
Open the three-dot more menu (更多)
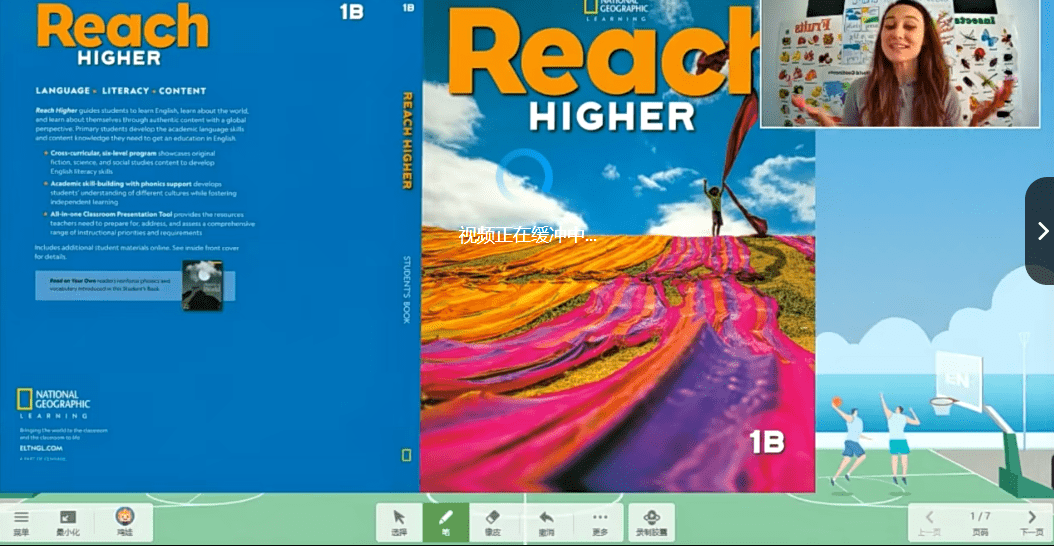click(x=600, y=522)
